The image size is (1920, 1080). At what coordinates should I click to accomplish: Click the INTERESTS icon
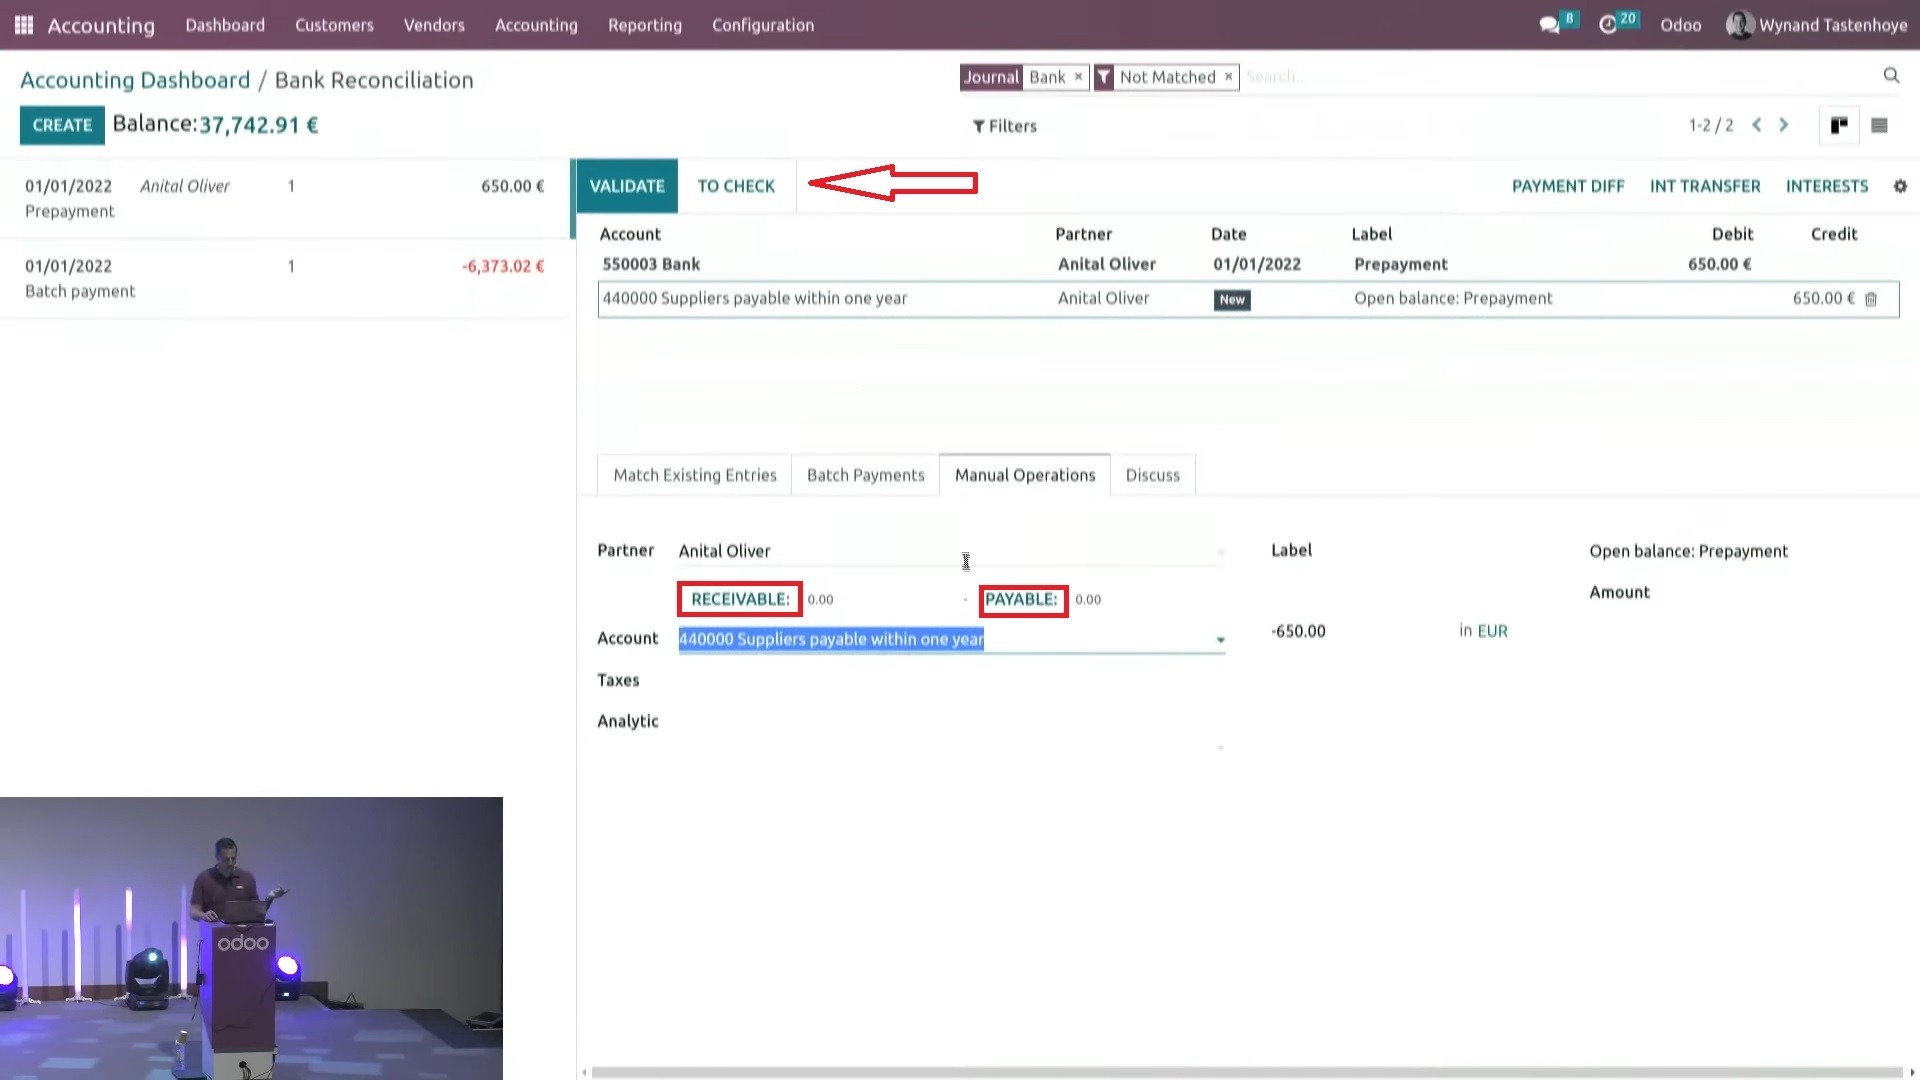(x=1826, y=186)
